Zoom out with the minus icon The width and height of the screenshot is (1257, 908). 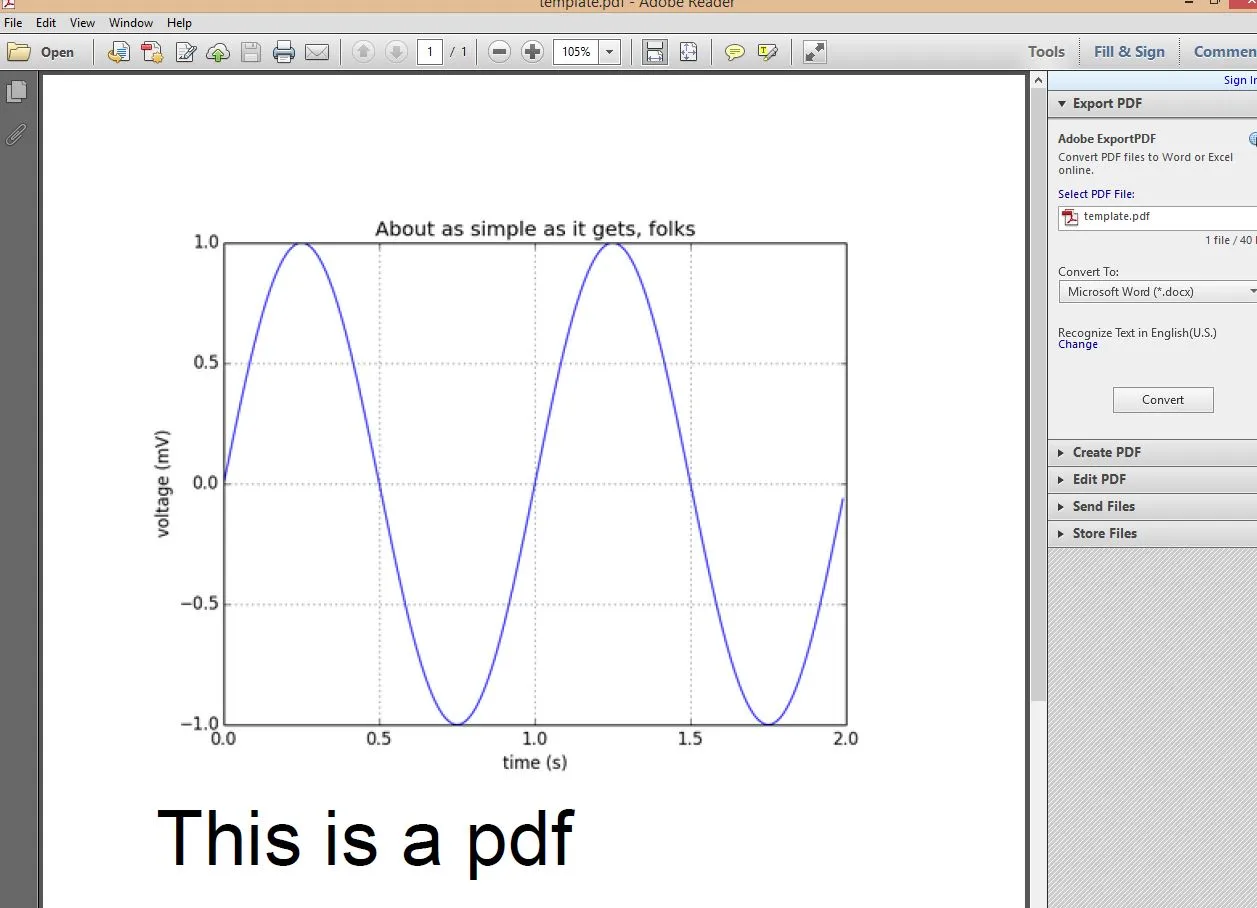pos(500,51)
